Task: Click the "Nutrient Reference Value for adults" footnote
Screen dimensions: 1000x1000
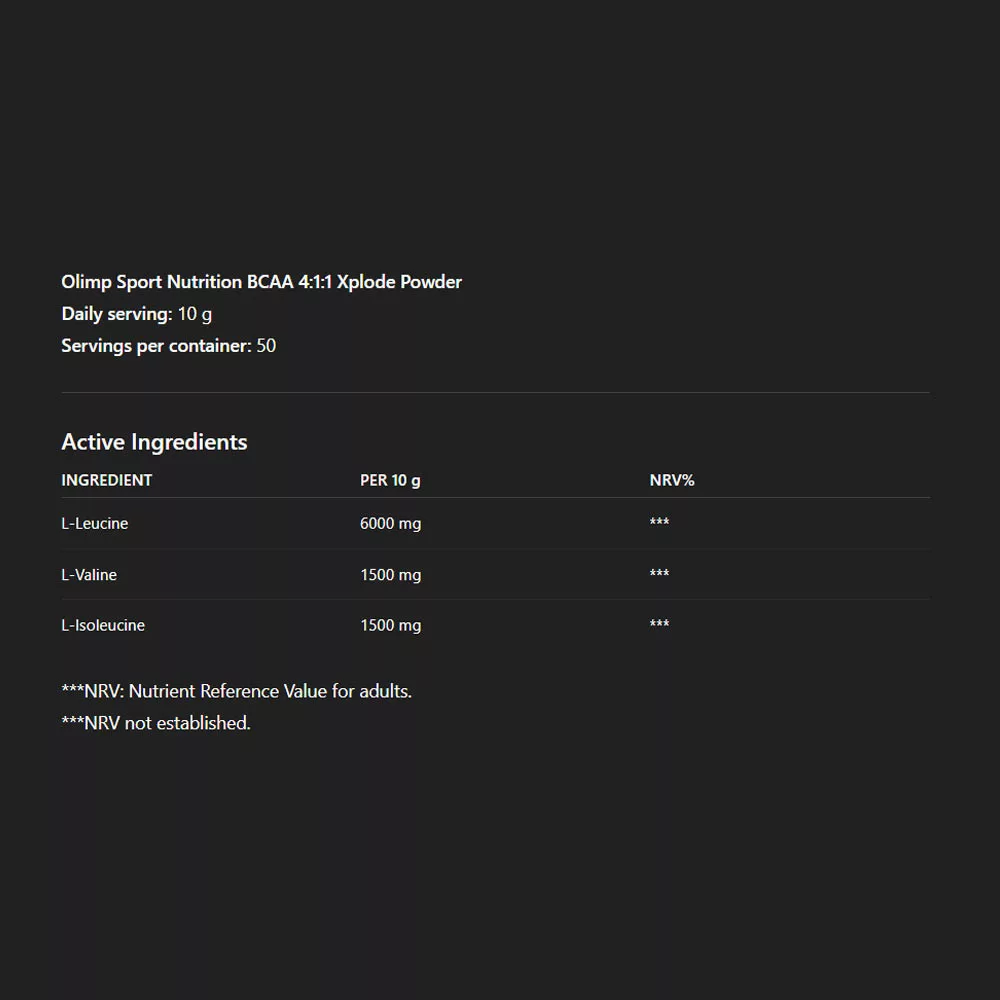Action: click(237, 691)
